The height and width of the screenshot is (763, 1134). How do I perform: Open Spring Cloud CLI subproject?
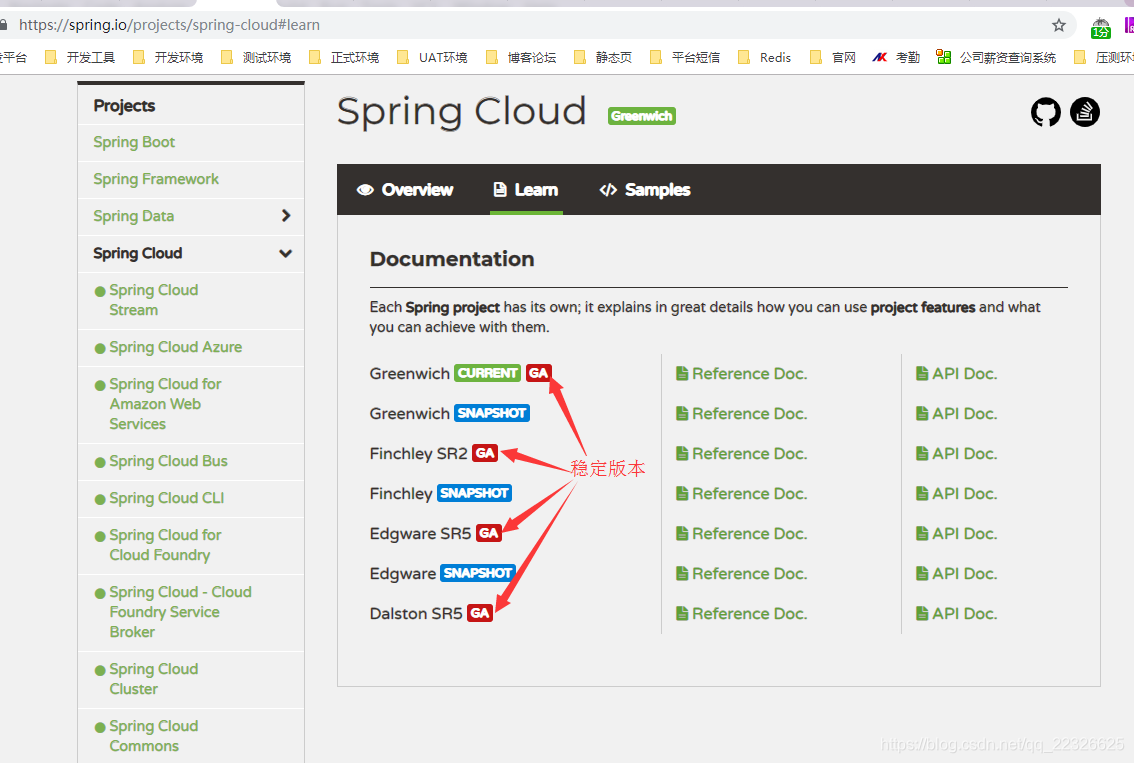pos(166,498)
